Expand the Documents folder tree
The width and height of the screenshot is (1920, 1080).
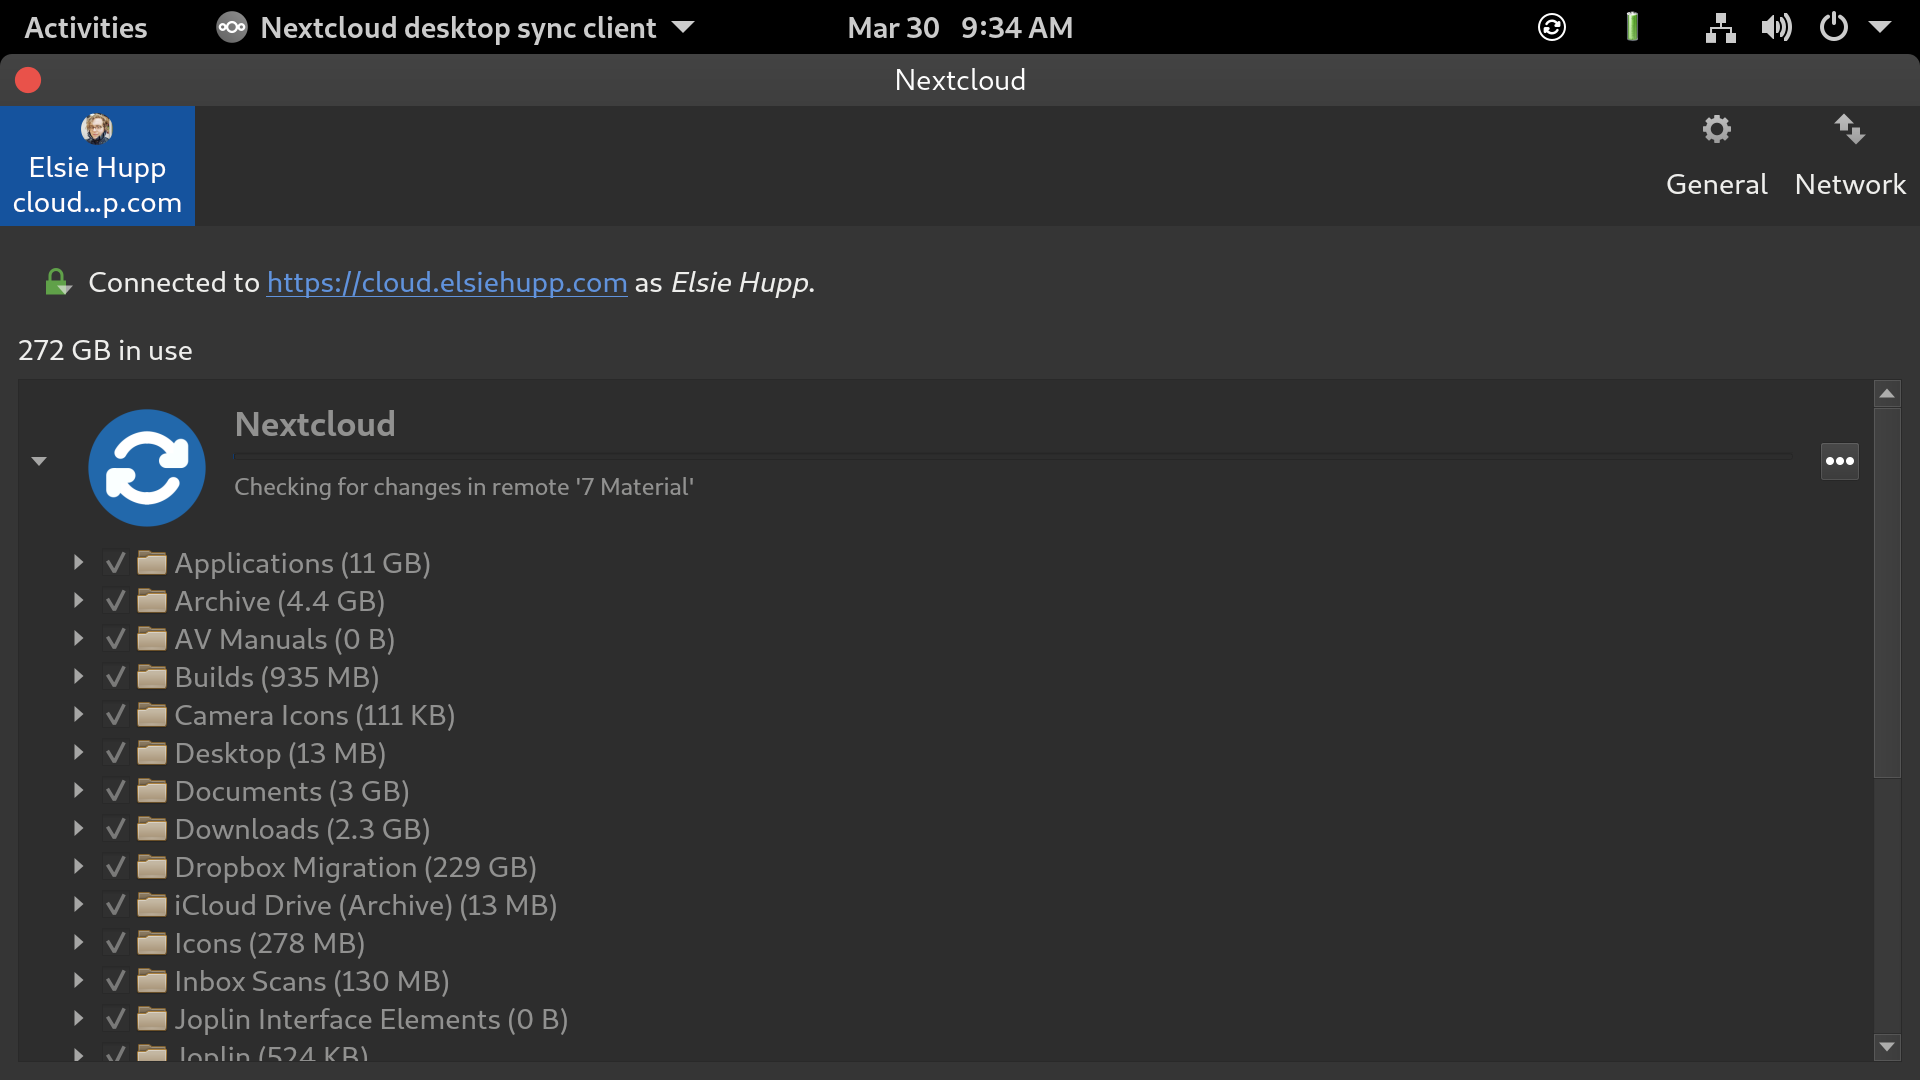click(78, 790)
